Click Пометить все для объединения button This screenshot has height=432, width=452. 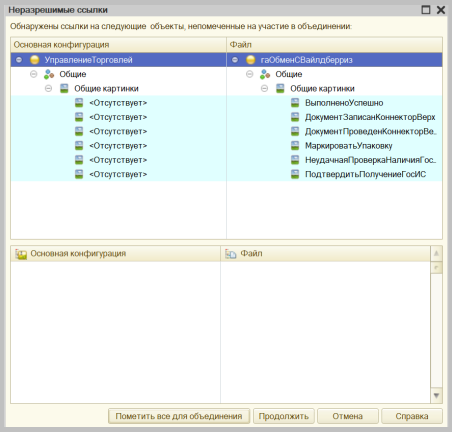(179, 416)
